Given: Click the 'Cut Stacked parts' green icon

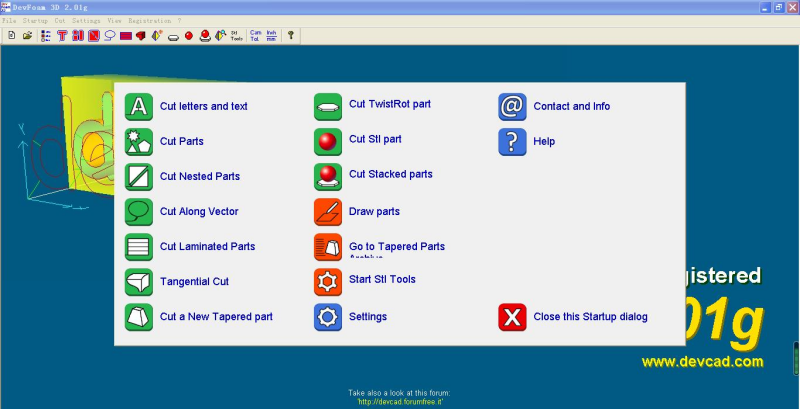Looking at the screenshot, I should 328,177.
